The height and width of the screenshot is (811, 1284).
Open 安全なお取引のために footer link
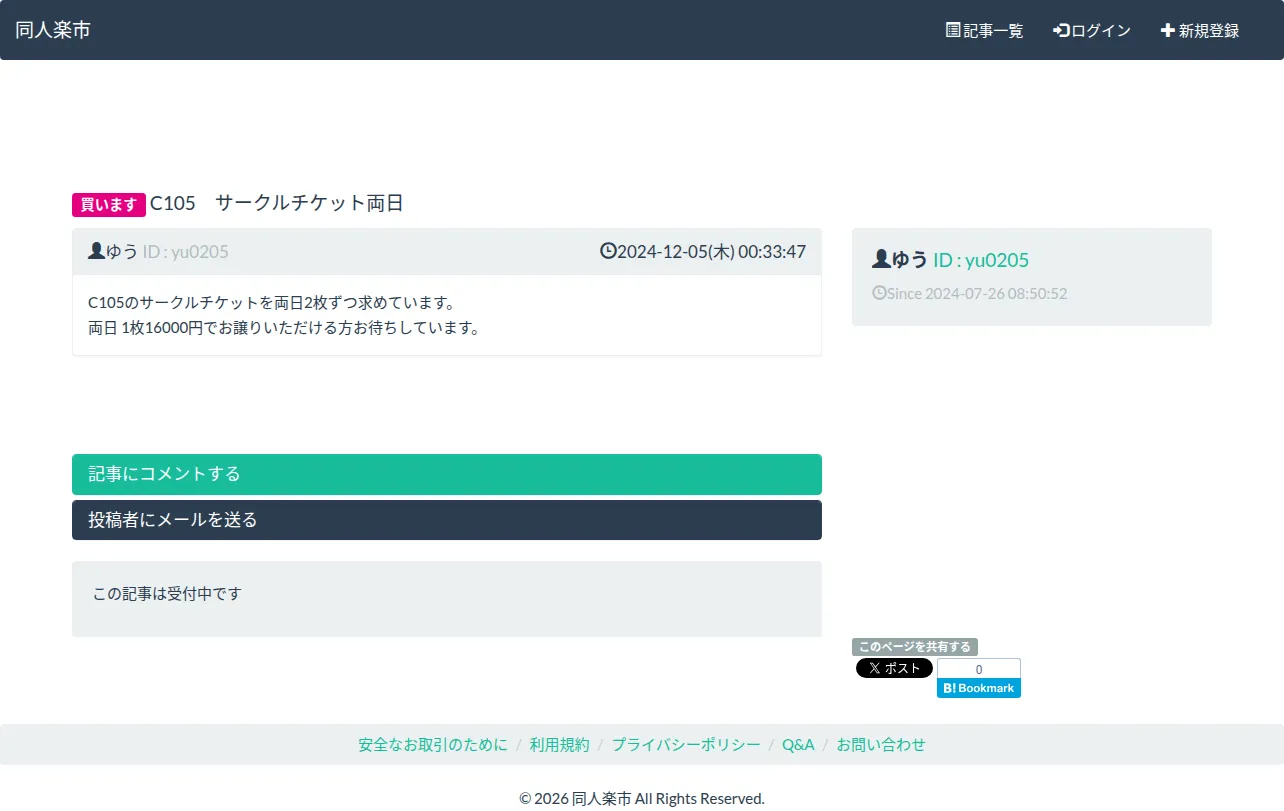point(433,745)
